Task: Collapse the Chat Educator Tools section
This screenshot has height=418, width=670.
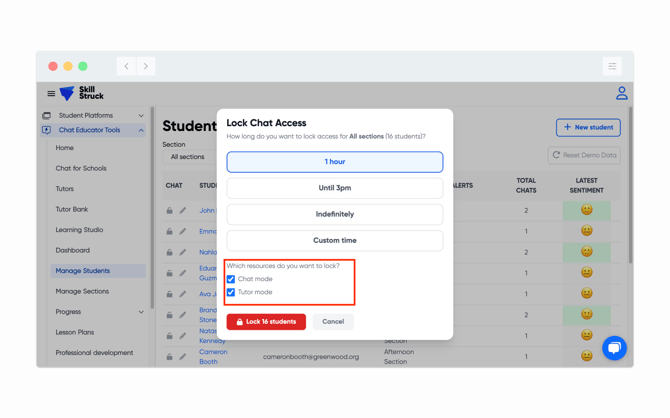Action: click(x=141, y=130)
